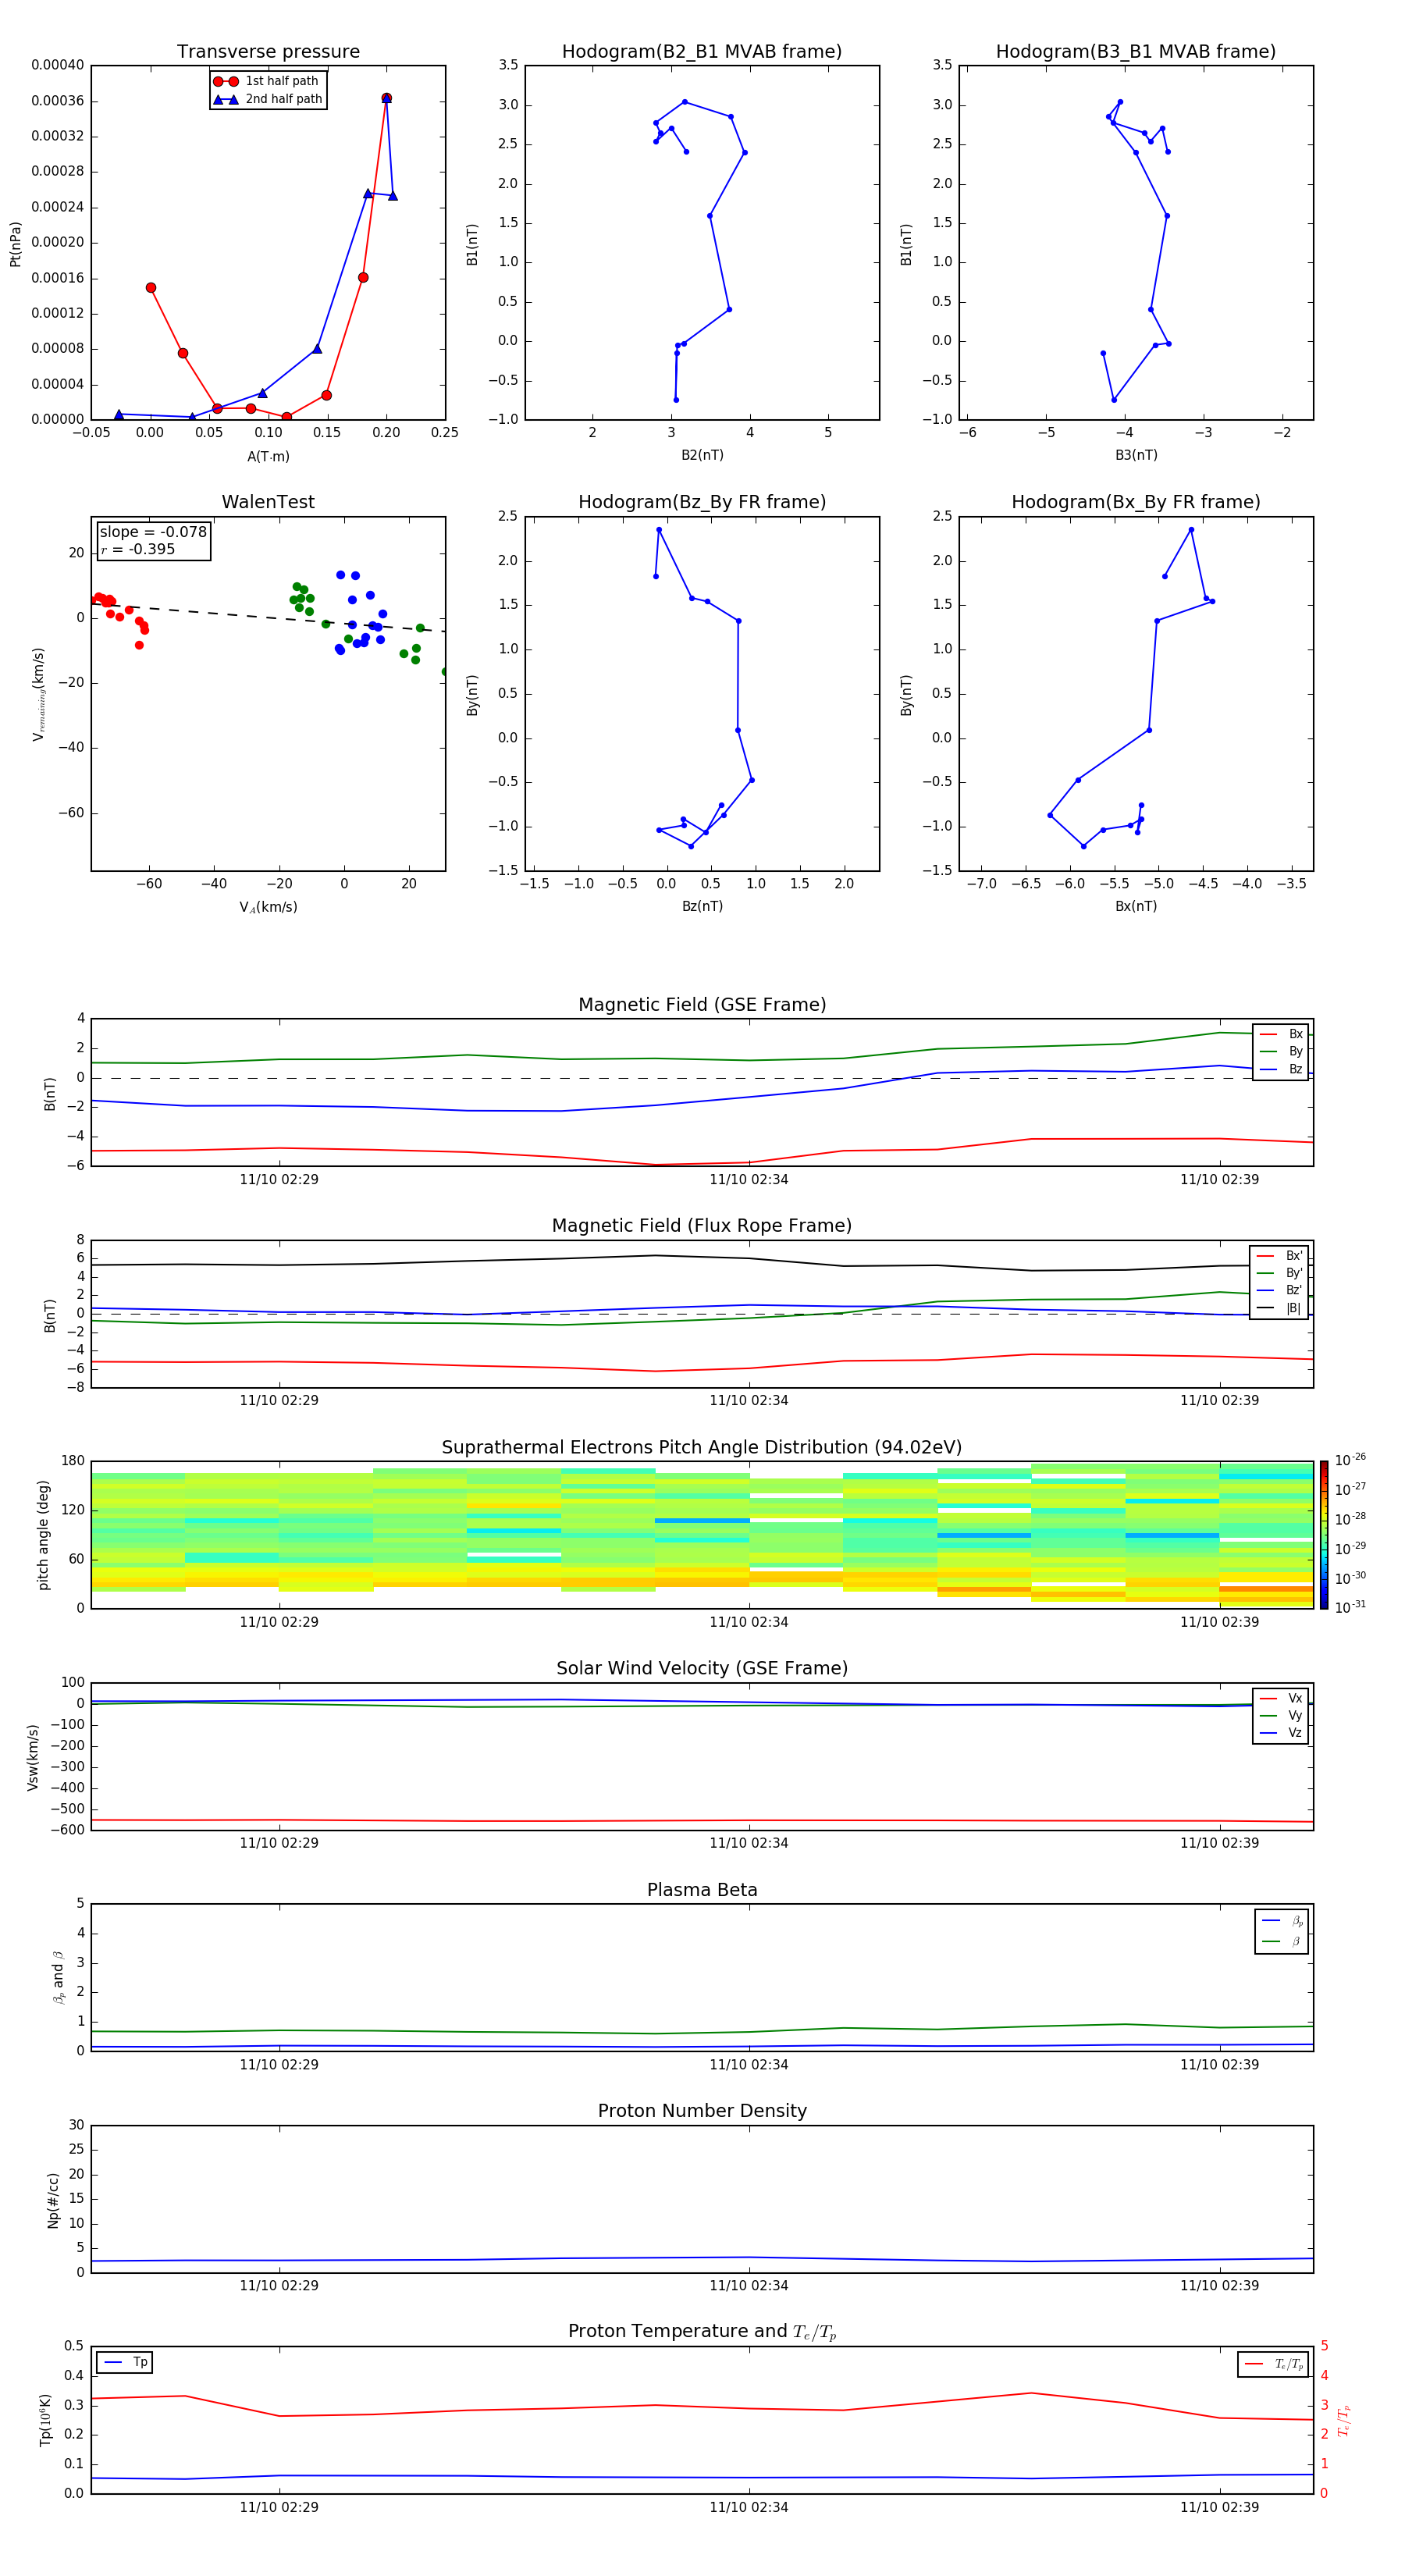Click the "A(T·m)" x-axis label
1405x2576 pixels.
pos(268,457)
